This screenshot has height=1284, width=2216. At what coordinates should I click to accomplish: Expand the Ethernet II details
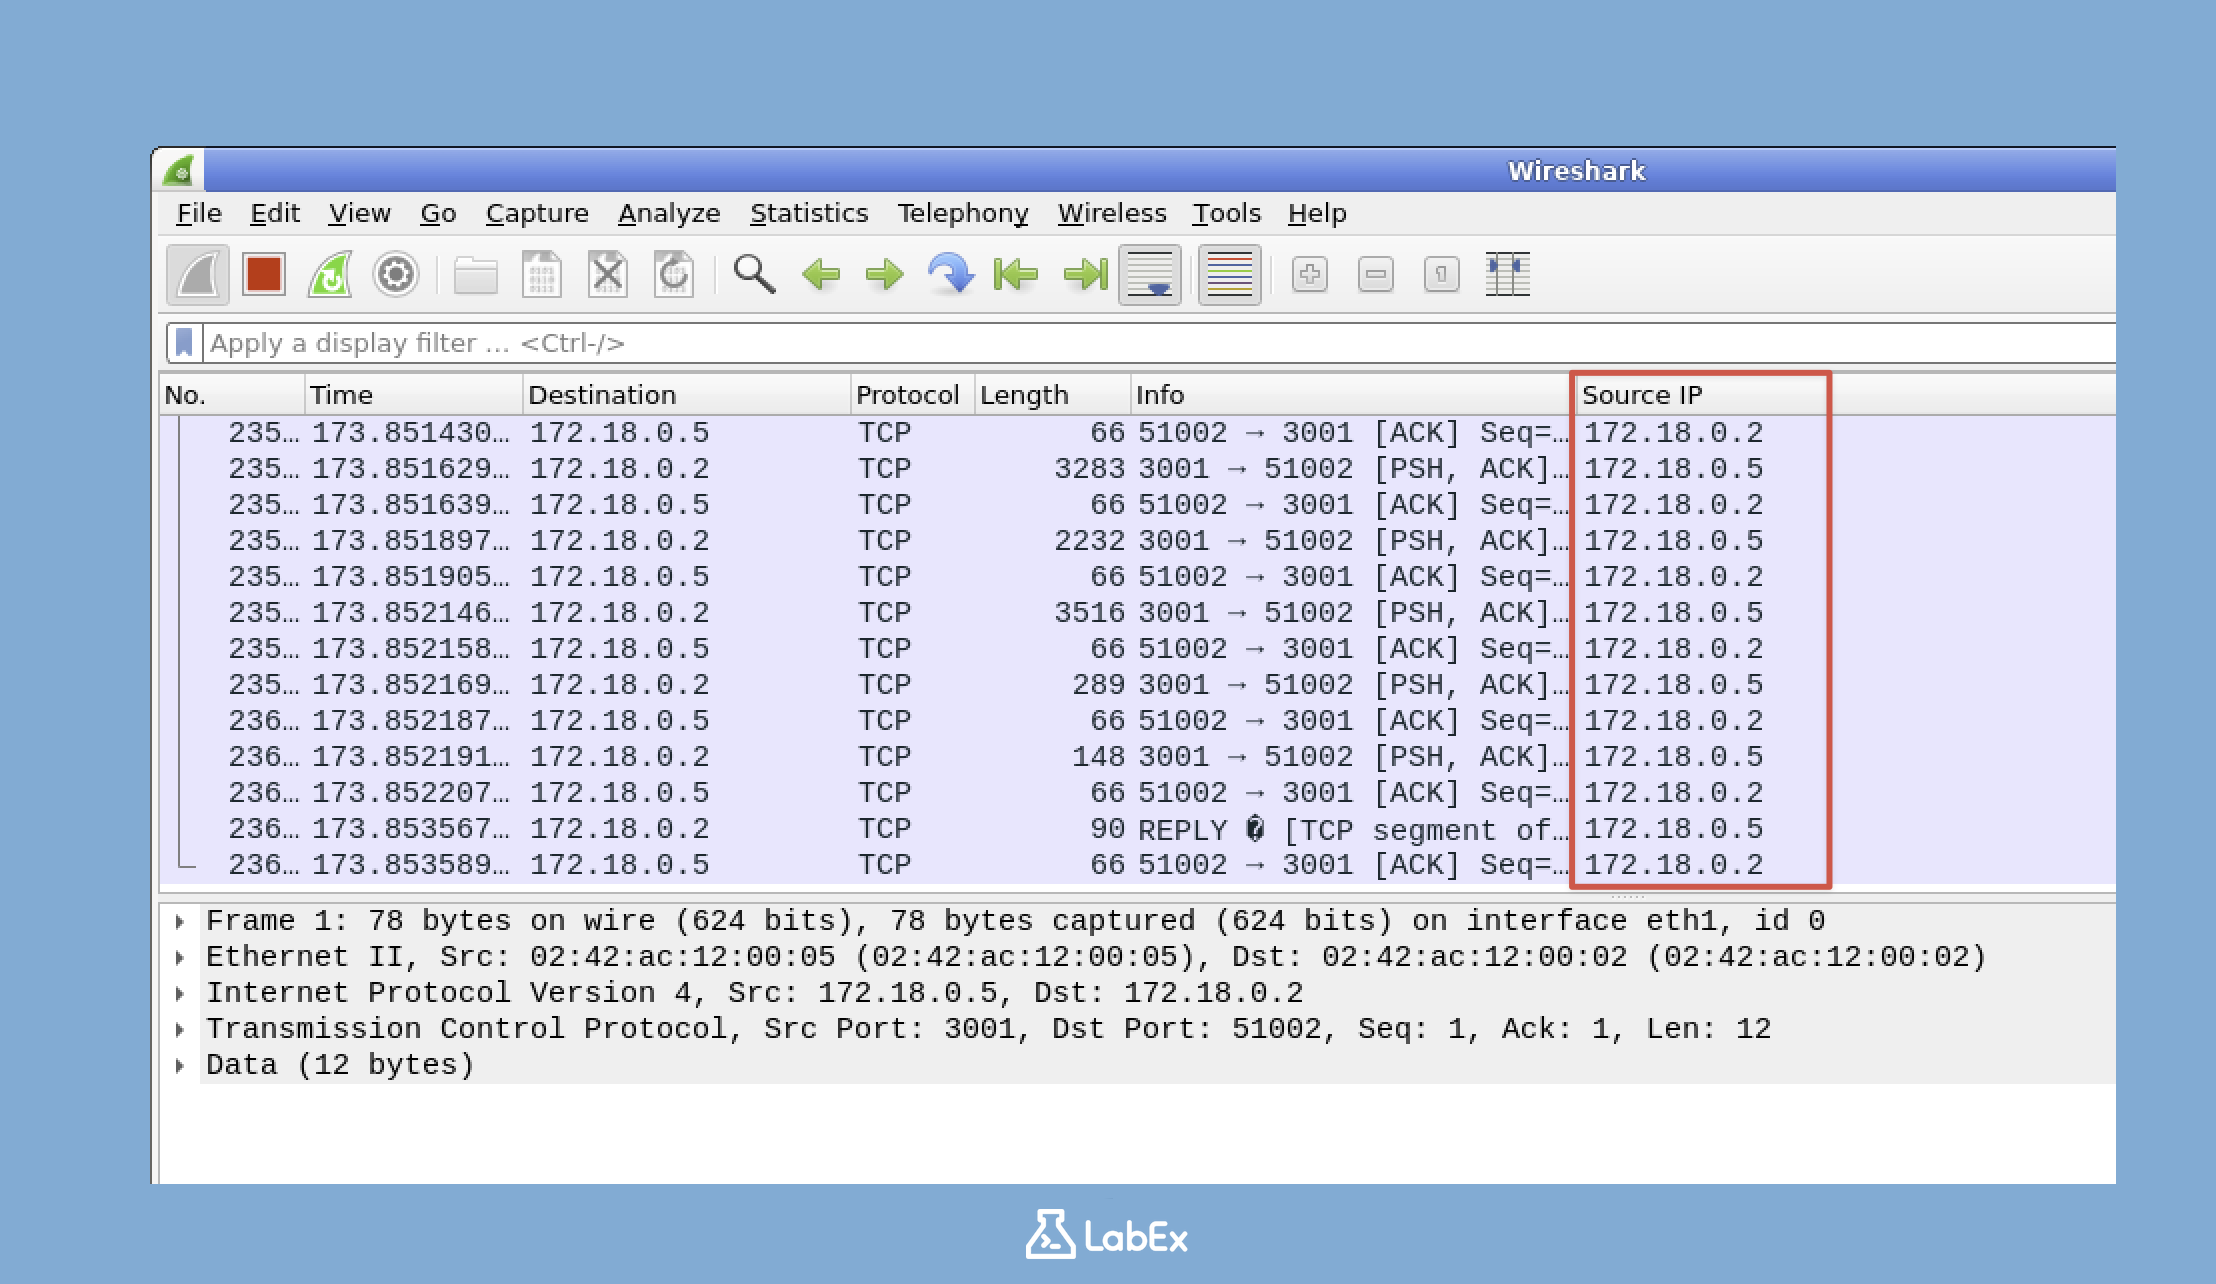[x=180, y=957]
